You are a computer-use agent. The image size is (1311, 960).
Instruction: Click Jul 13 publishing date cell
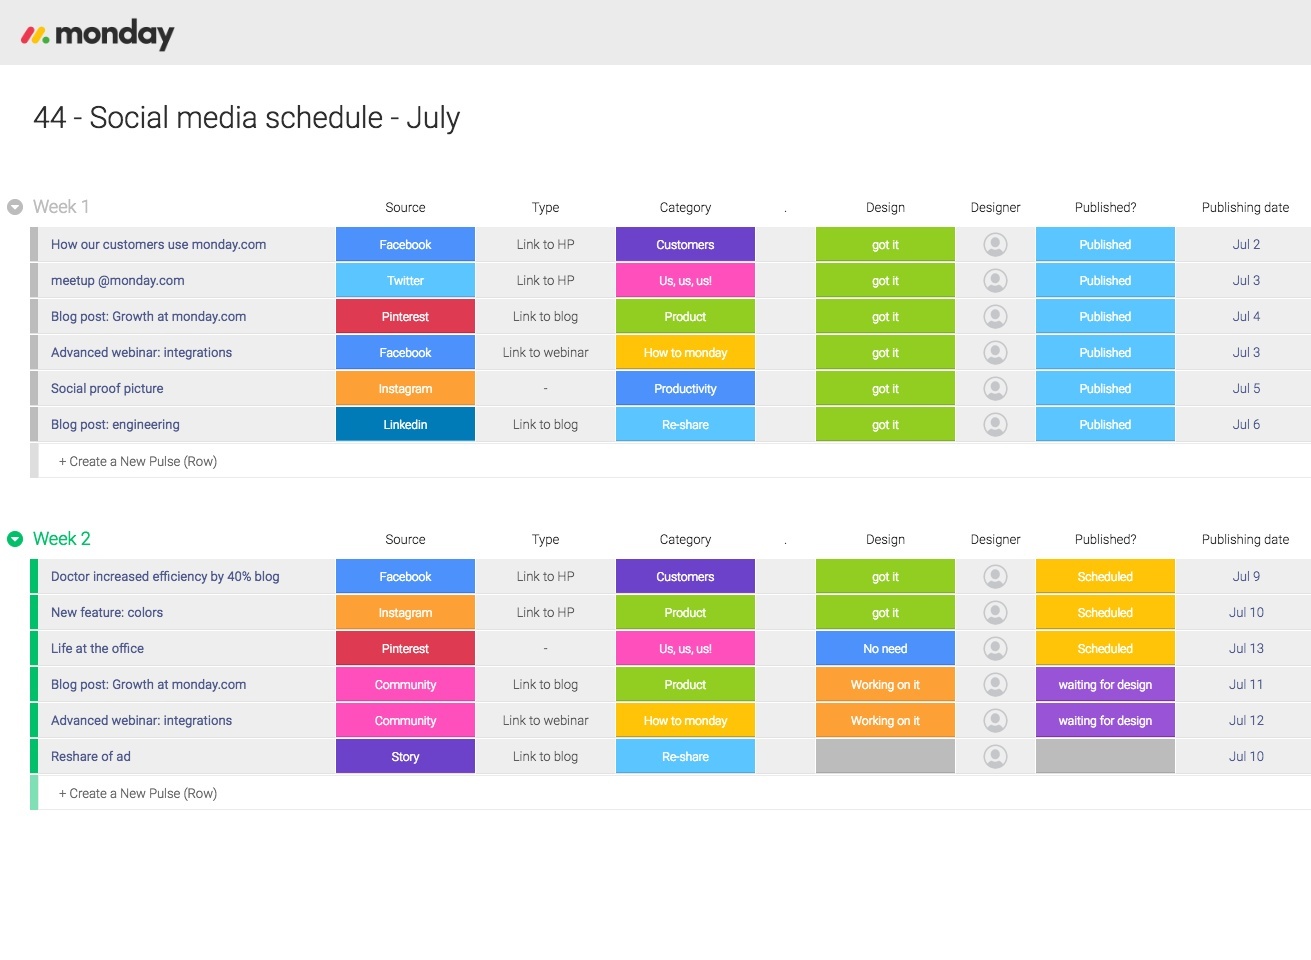1245,649
